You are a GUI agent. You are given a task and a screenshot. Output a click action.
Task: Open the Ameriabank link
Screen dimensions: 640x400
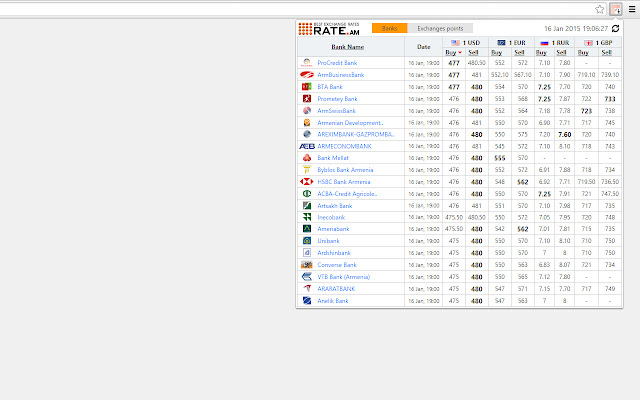(333, 229)
